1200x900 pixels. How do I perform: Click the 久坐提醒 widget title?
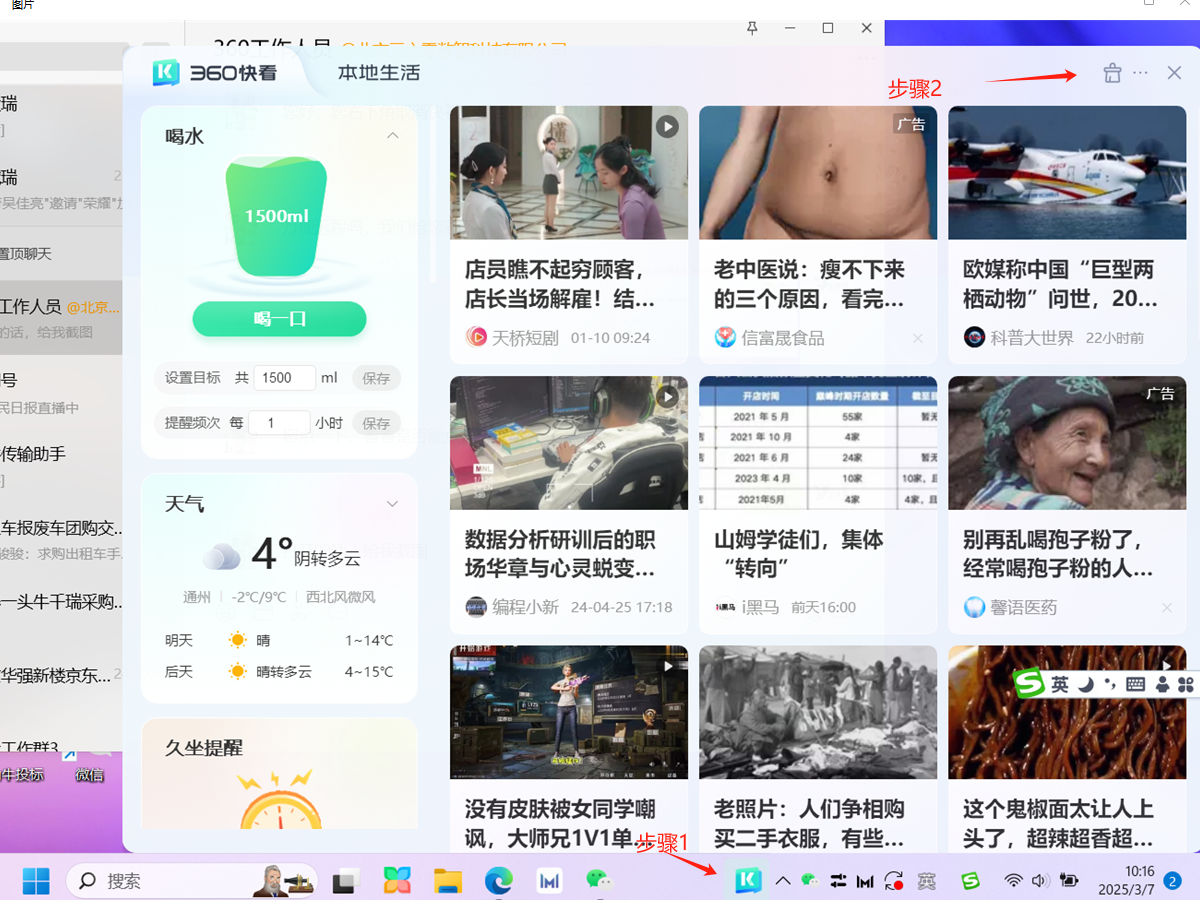204,747
